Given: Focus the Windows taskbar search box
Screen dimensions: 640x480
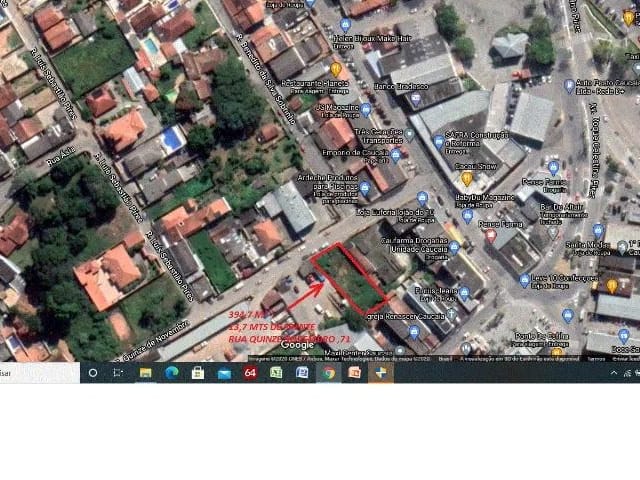Looking at the screenshot, I should [40, 373].
